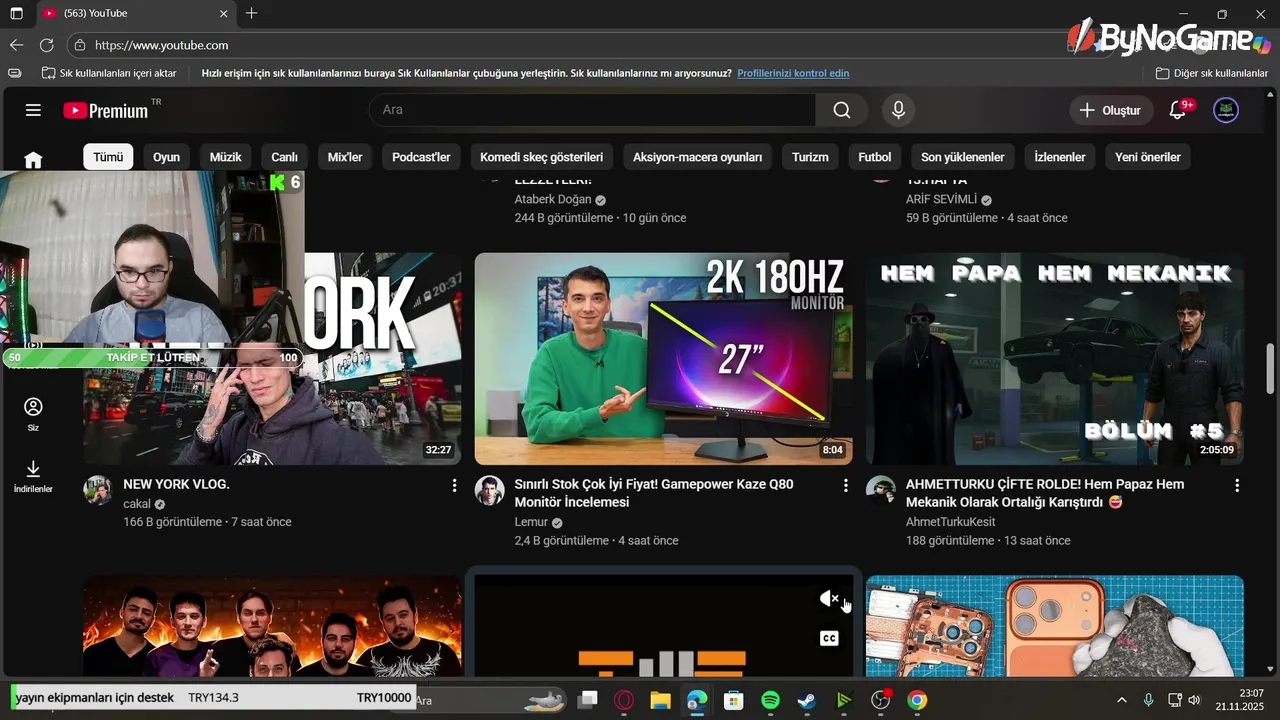Open the phone teardown thumbnail

click(1055, 627)
